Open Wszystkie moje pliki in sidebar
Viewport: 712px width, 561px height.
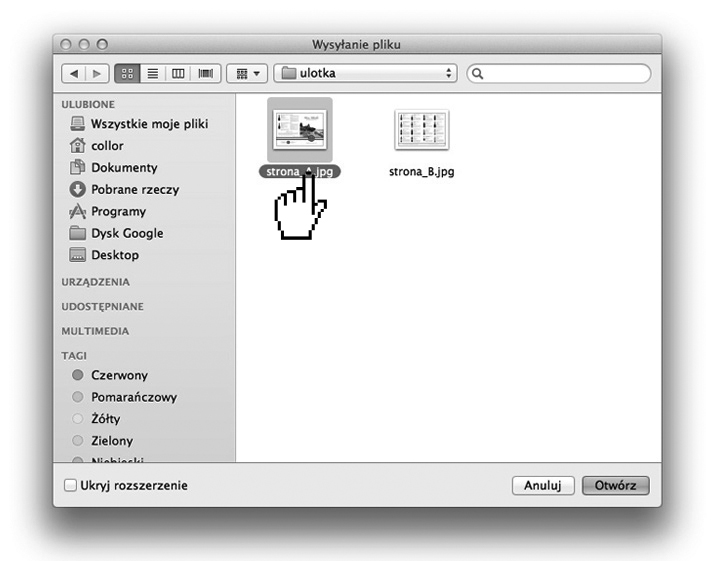point(148,124)
